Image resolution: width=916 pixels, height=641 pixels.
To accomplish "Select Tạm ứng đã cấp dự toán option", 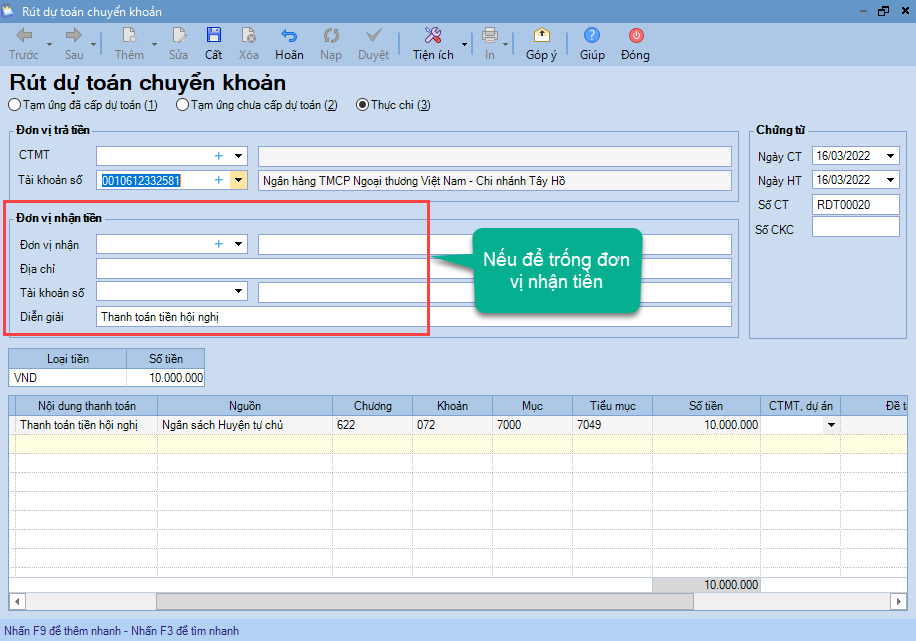I will 14,105.
